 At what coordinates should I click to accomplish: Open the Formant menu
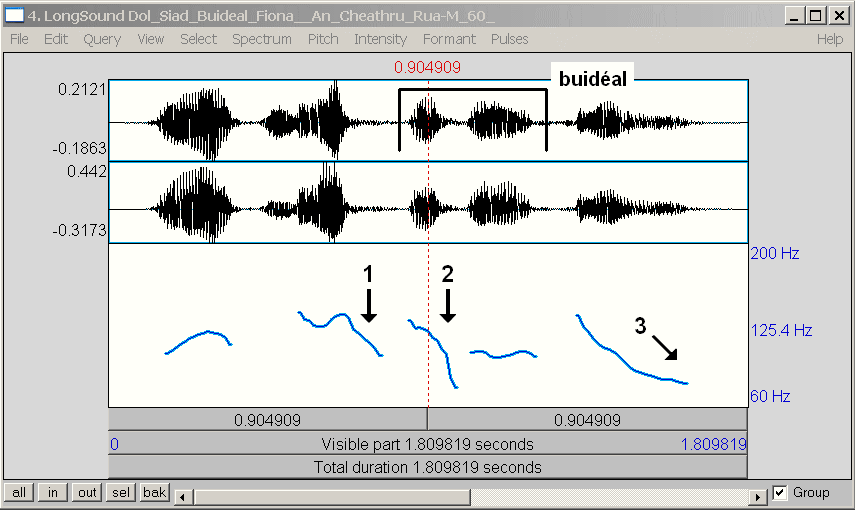pos(449,39)
